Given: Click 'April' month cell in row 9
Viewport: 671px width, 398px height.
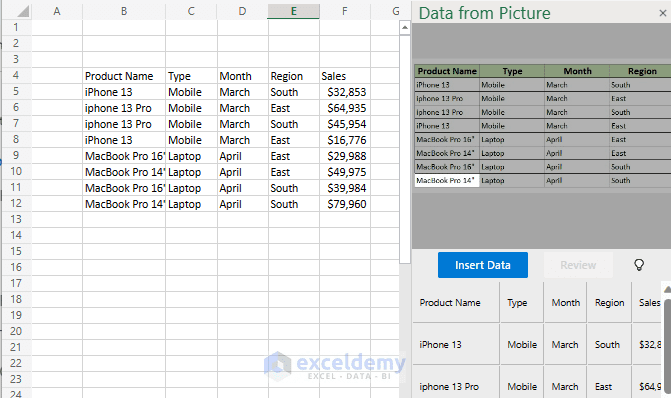Looking at the screenshot, I should (242, 156).
